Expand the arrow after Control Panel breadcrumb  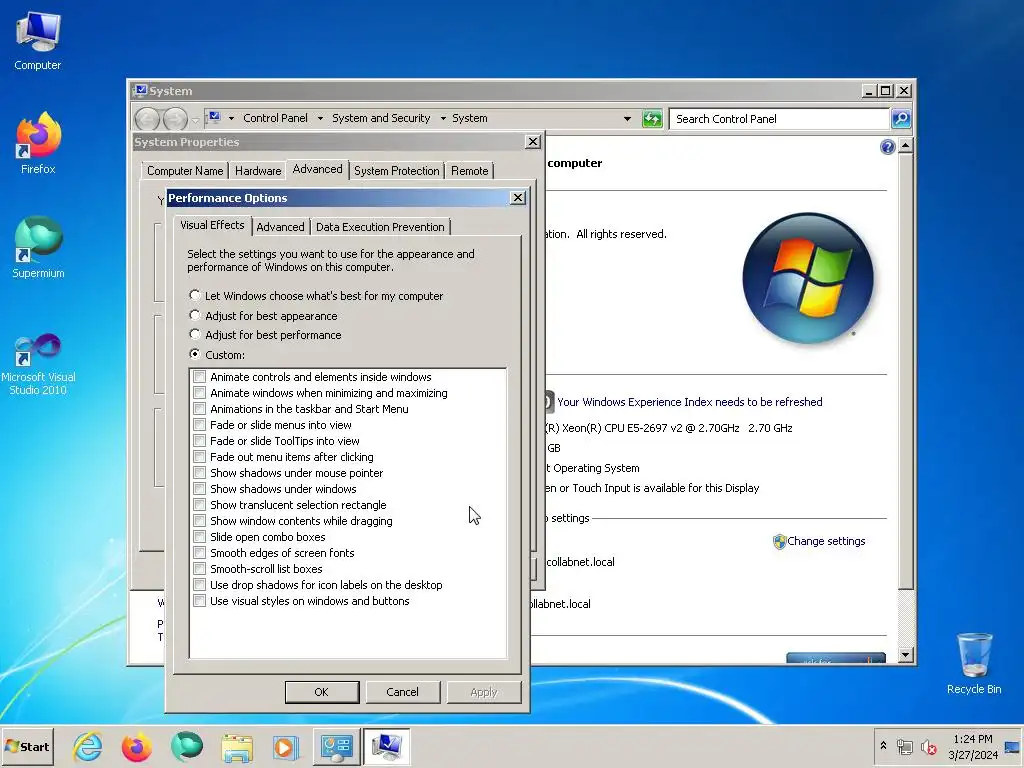tap(320, 118)
